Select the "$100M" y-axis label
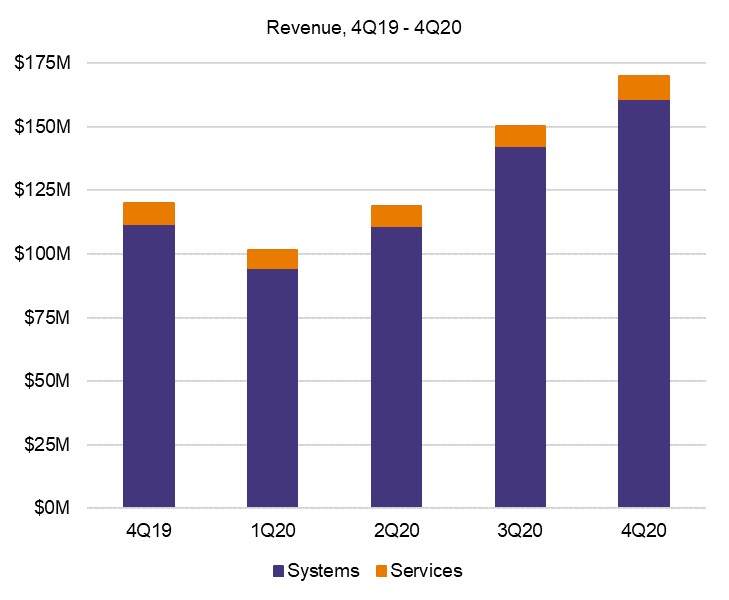Viewport: 729px width, 600px height. coord(42,254)
